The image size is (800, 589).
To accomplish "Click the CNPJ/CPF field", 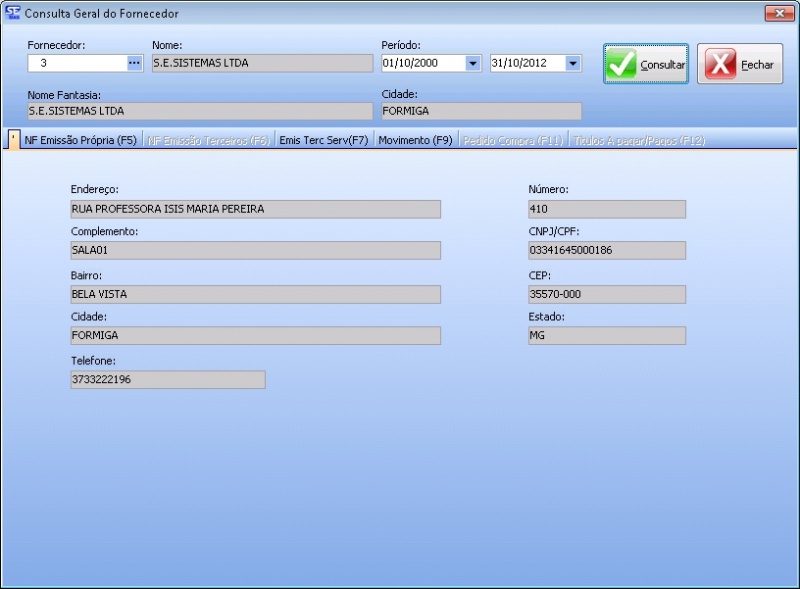I will 606,251.
